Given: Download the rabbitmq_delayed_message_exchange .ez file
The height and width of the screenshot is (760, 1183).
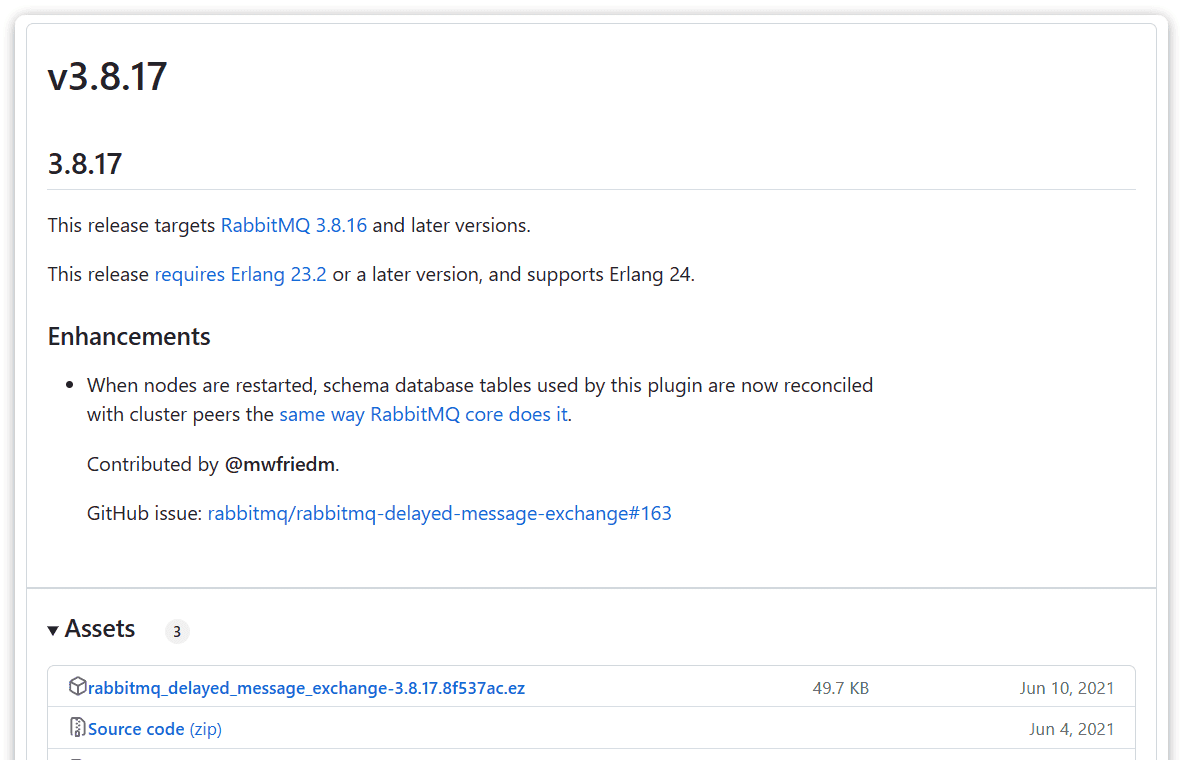Looking at the screenshot, I should [306, 688].
